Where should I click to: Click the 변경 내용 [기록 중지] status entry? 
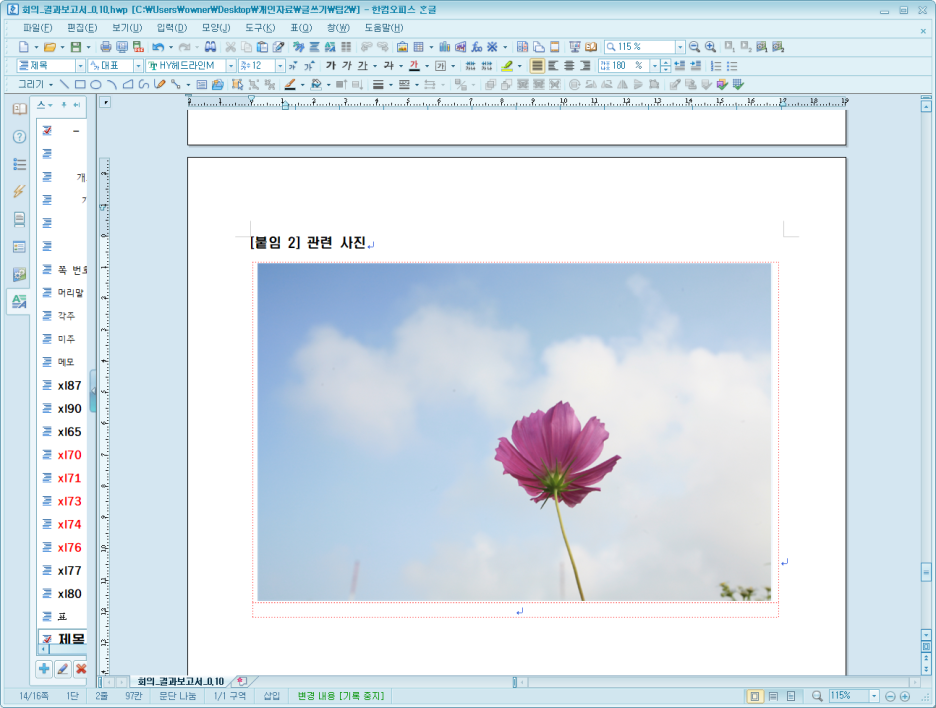point(341,696)
